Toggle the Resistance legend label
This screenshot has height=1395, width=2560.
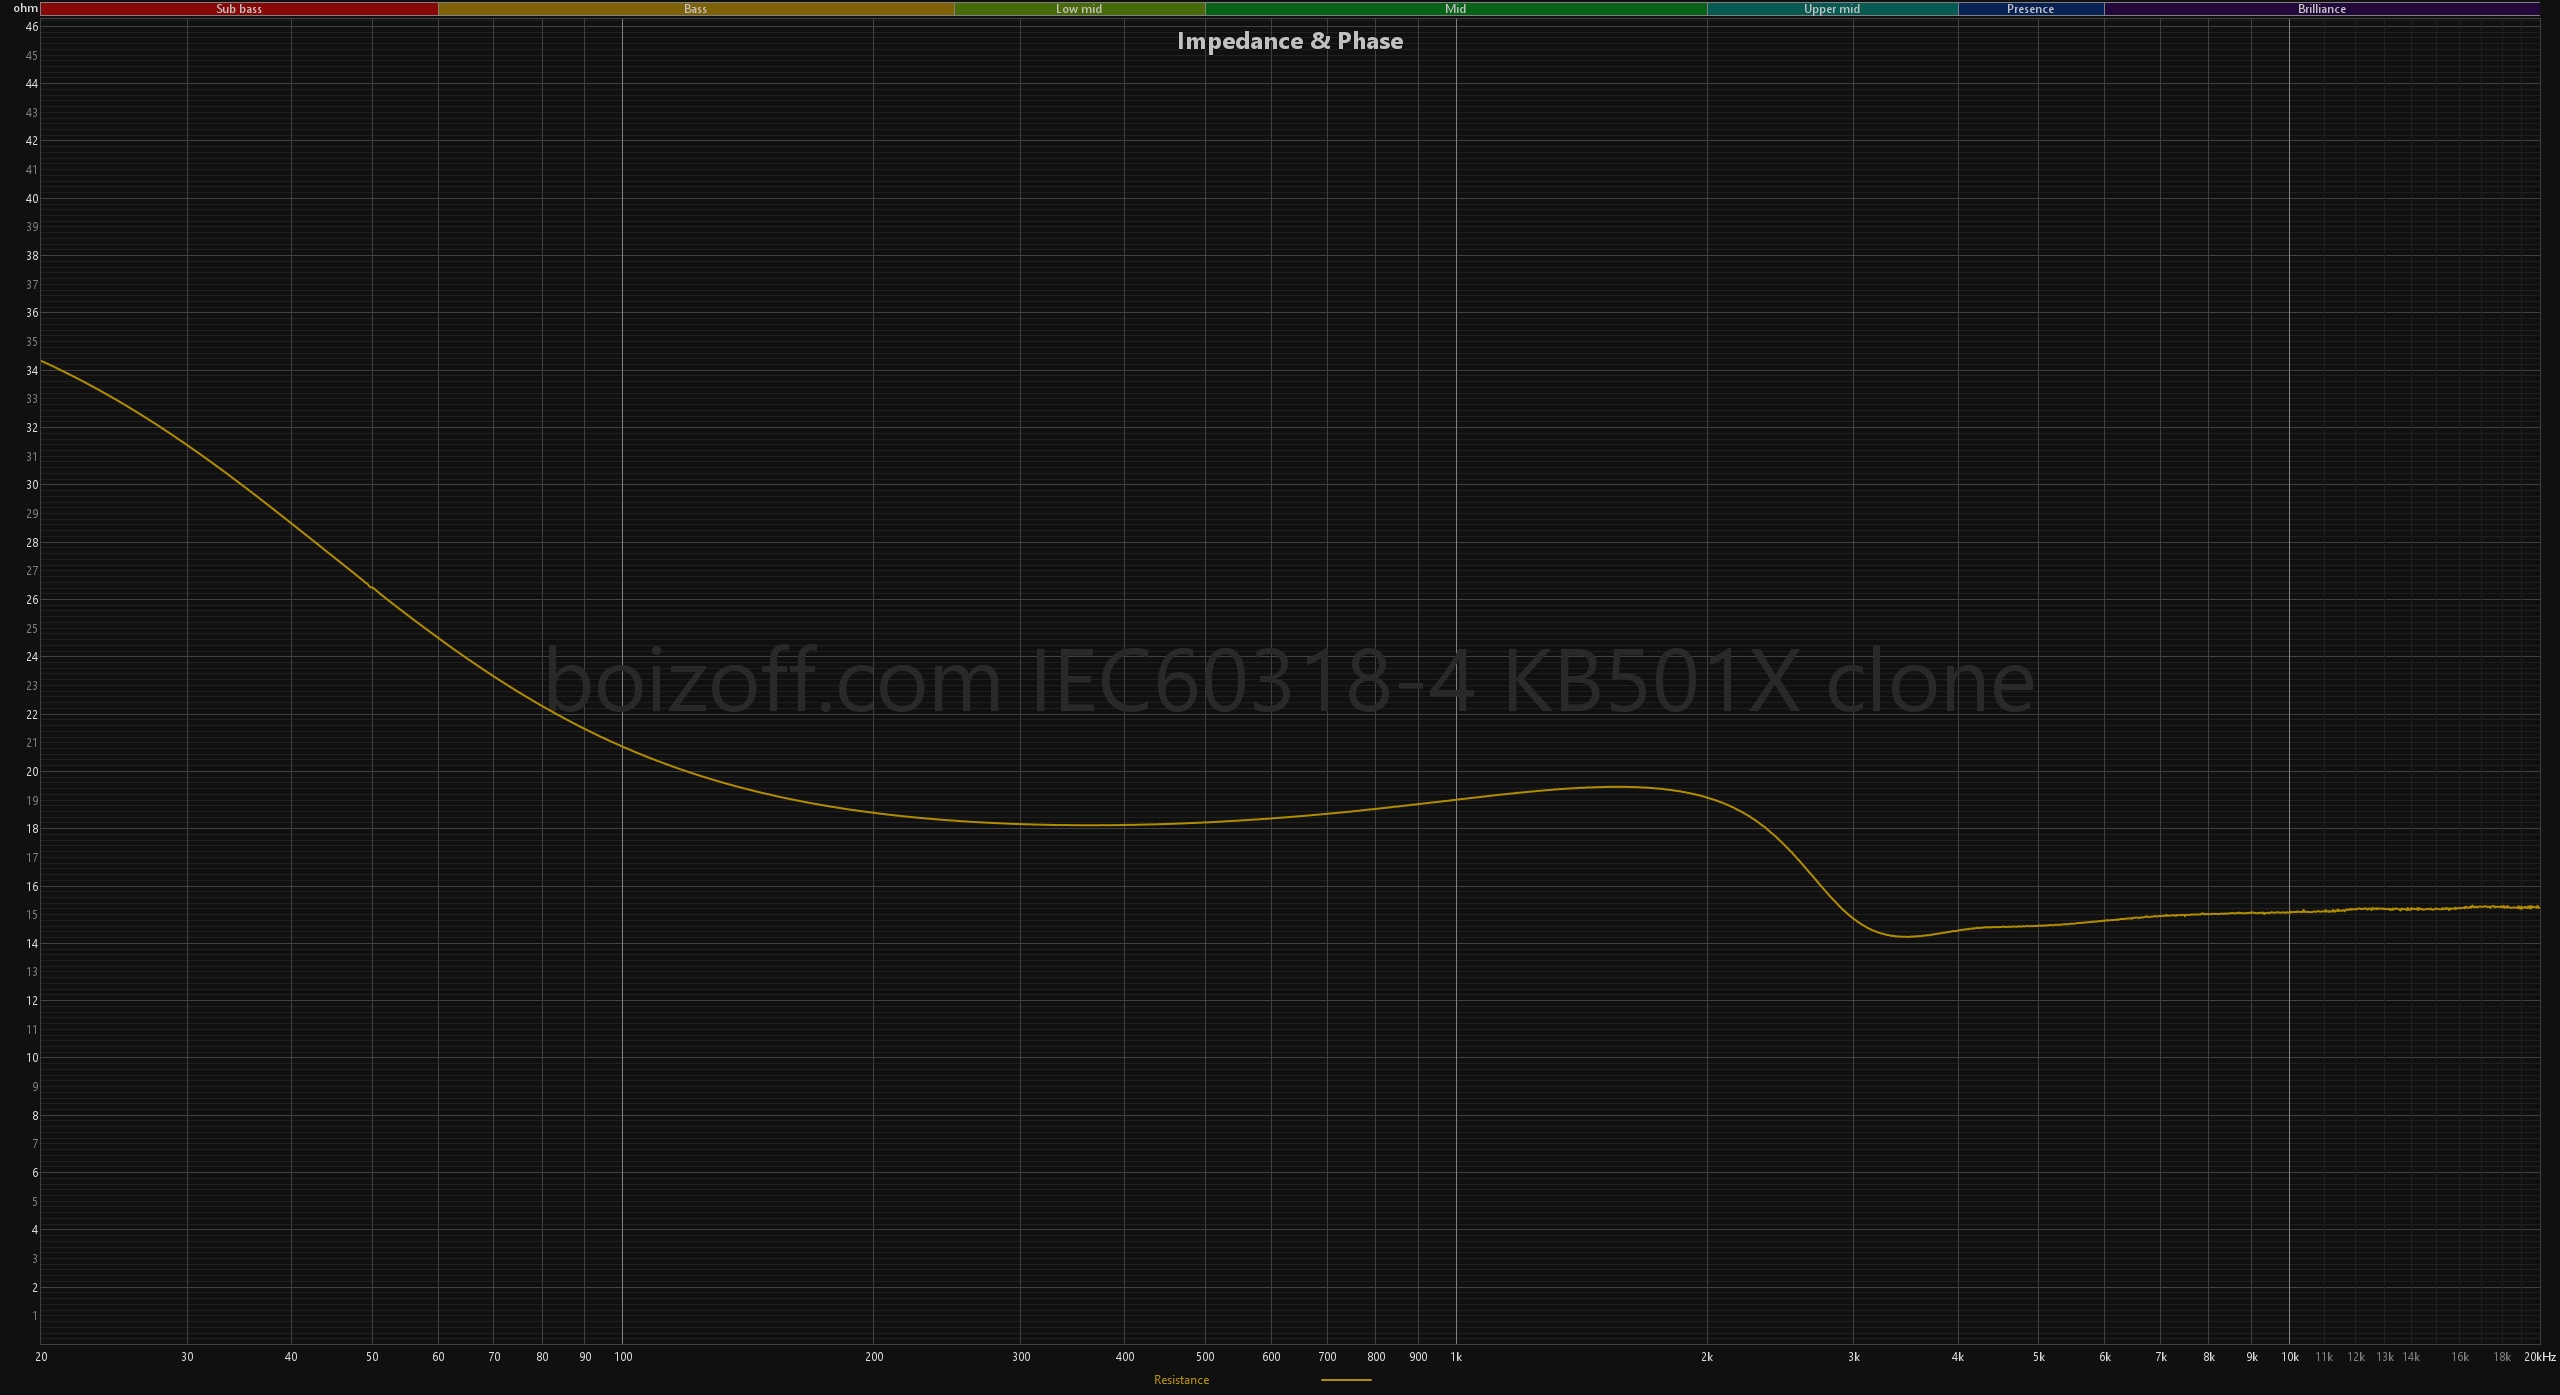click(1181, 1380)
